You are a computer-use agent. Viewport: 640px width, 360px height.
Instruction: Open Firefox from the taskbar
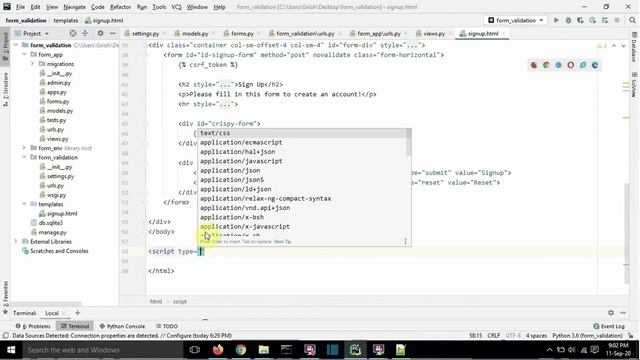coord(218,350)
